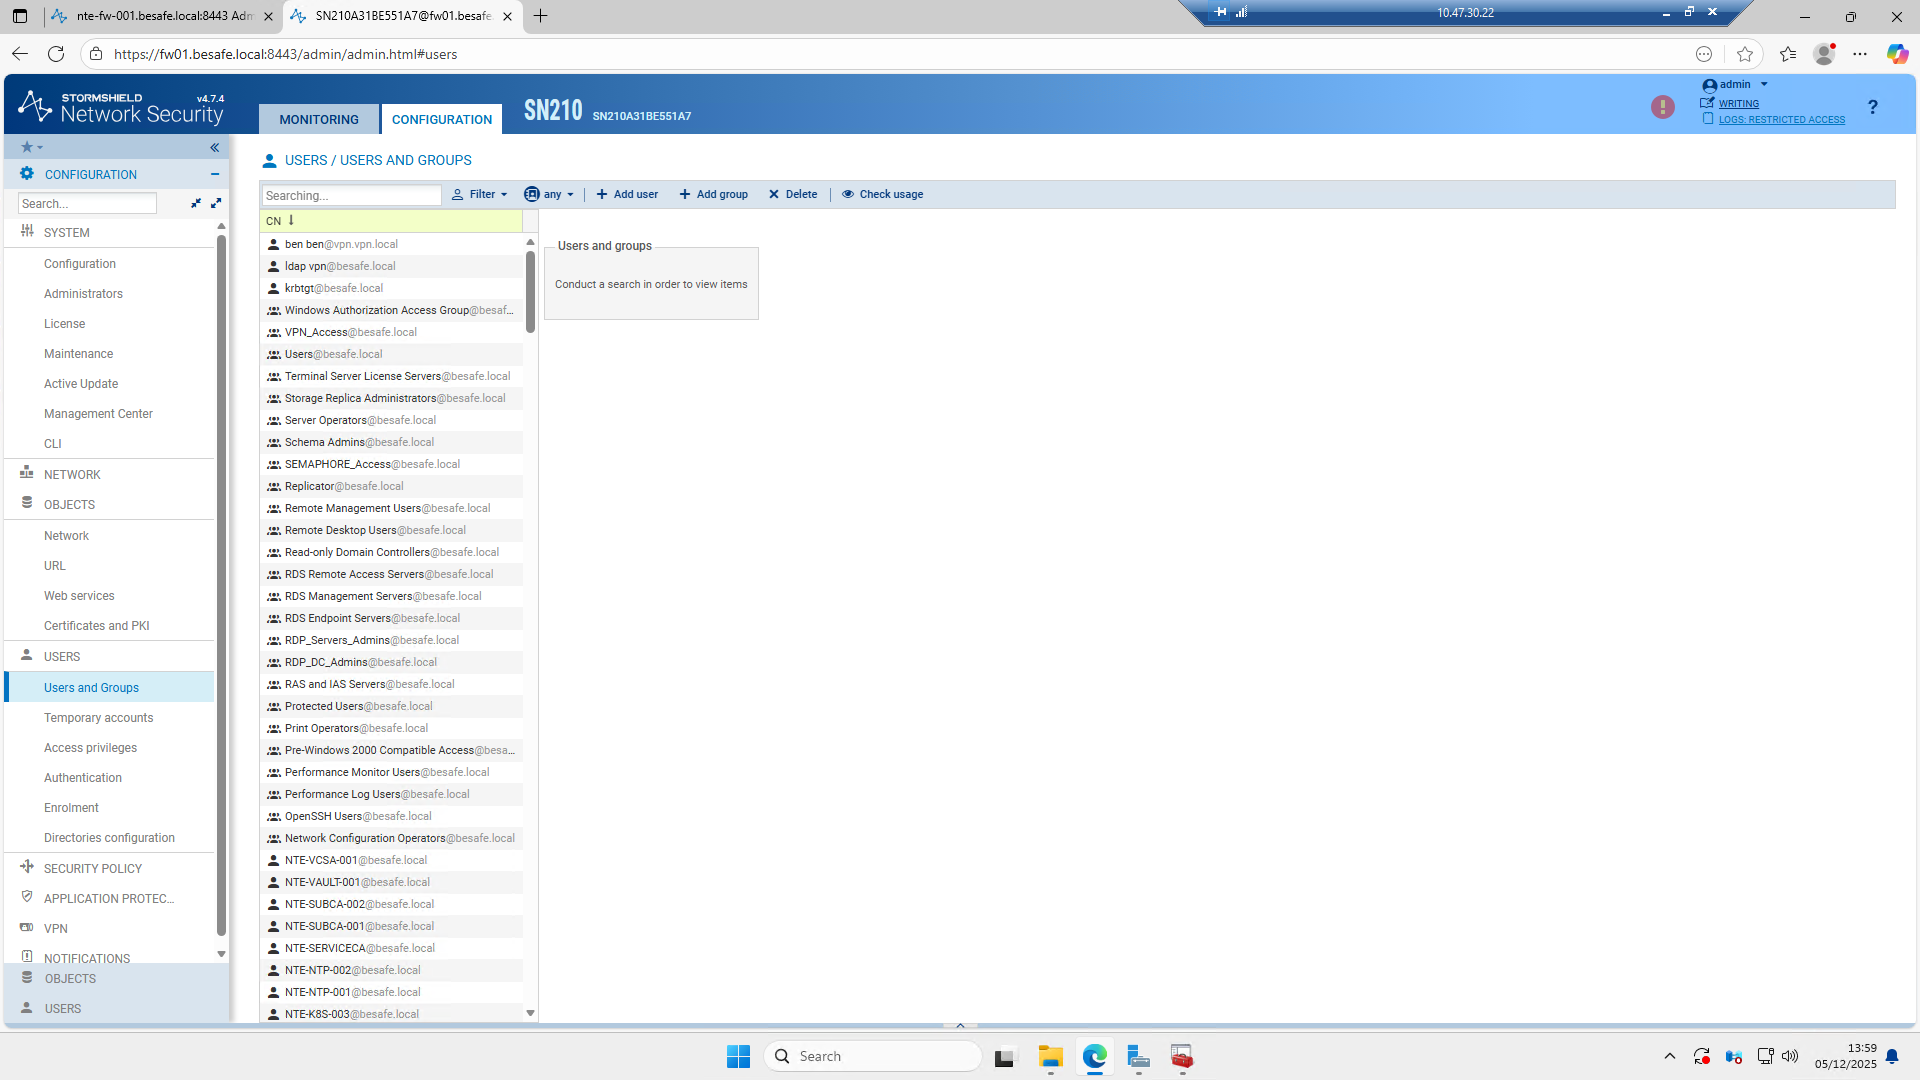
Task: Open the admin user dropdown
Action: click(1735, 85)
